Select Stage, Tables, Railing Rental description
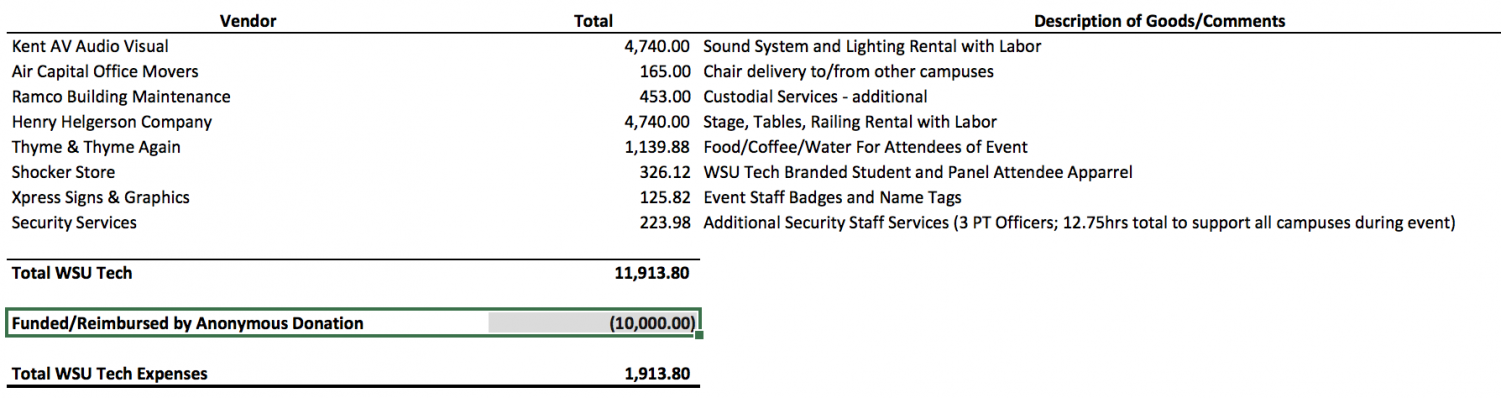The width and height of the screenshot is (1501, 398). [850, 122]
